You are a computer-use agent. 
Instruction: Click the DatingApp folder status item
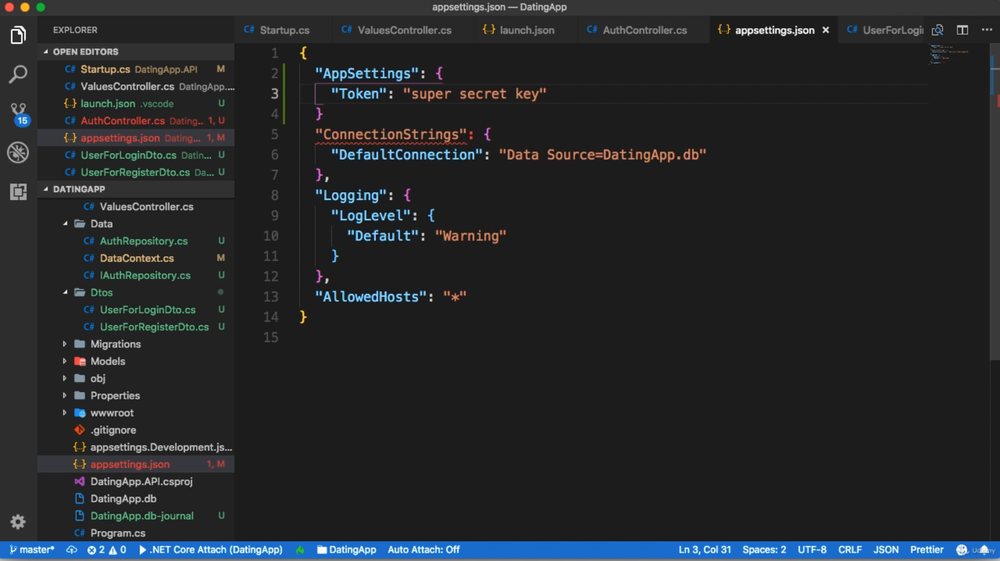click(x=346, y=550)
